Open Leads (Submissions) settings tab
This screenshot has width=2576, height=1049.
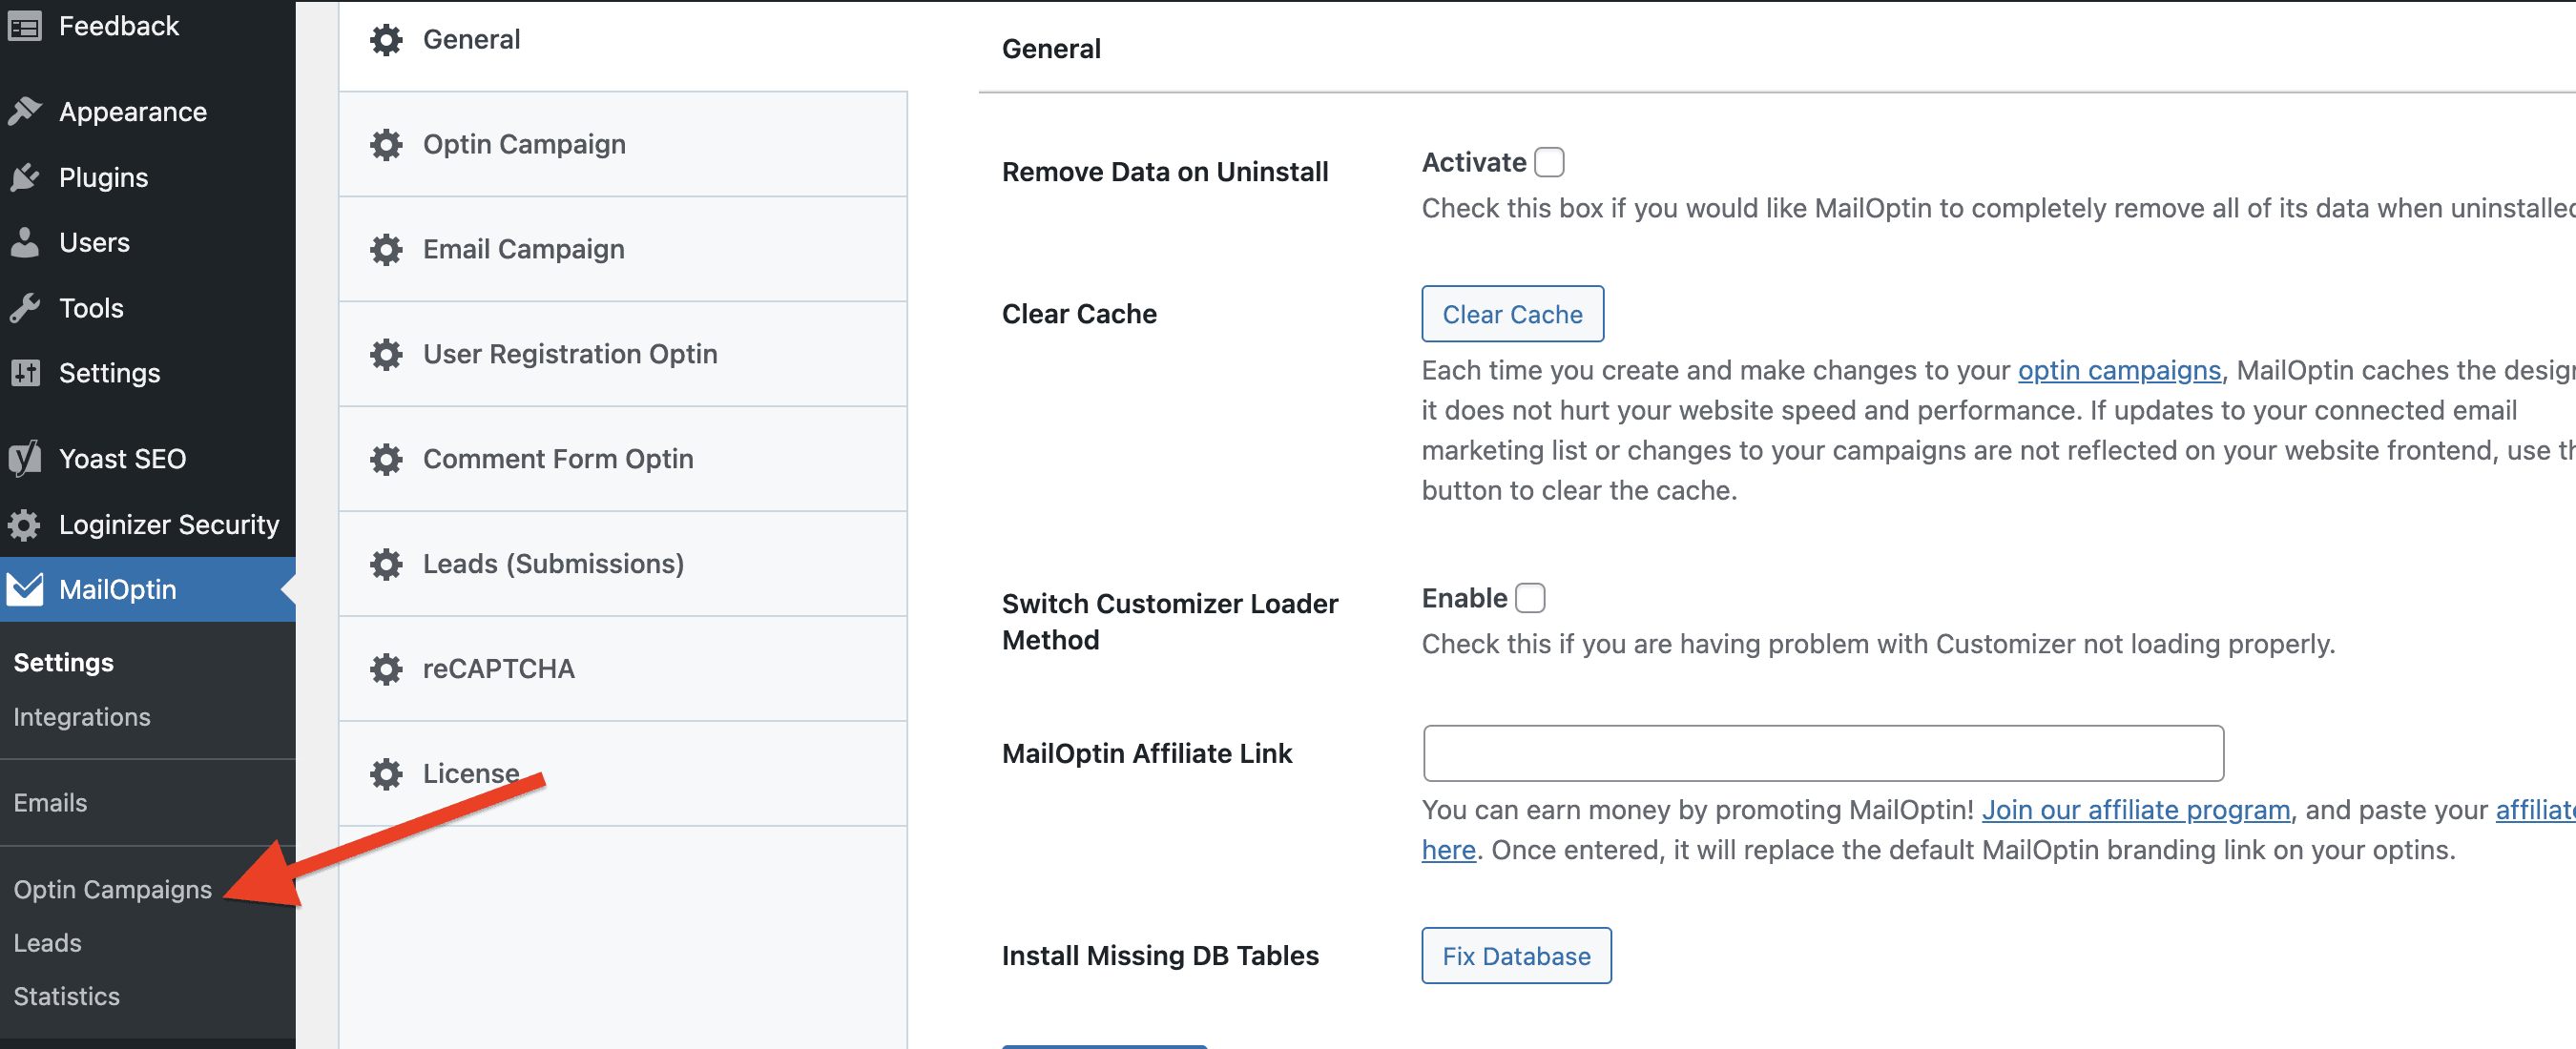click(x=623, y=564)
